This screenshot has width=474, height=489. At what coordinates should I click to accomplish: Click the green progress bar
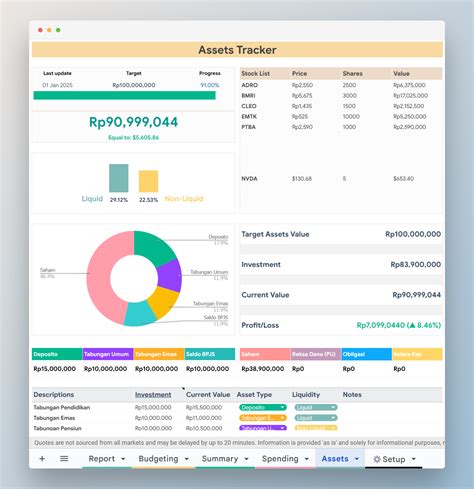click(125, 95)
